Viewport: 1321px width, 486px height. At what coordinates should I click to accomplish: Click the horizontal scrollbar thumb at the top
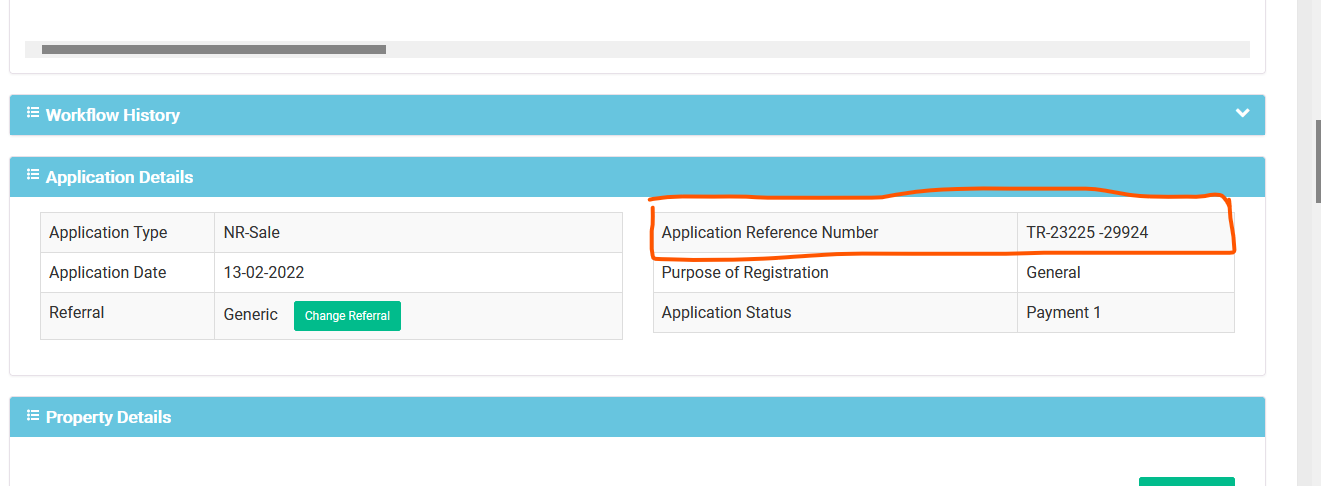point(214,49)
